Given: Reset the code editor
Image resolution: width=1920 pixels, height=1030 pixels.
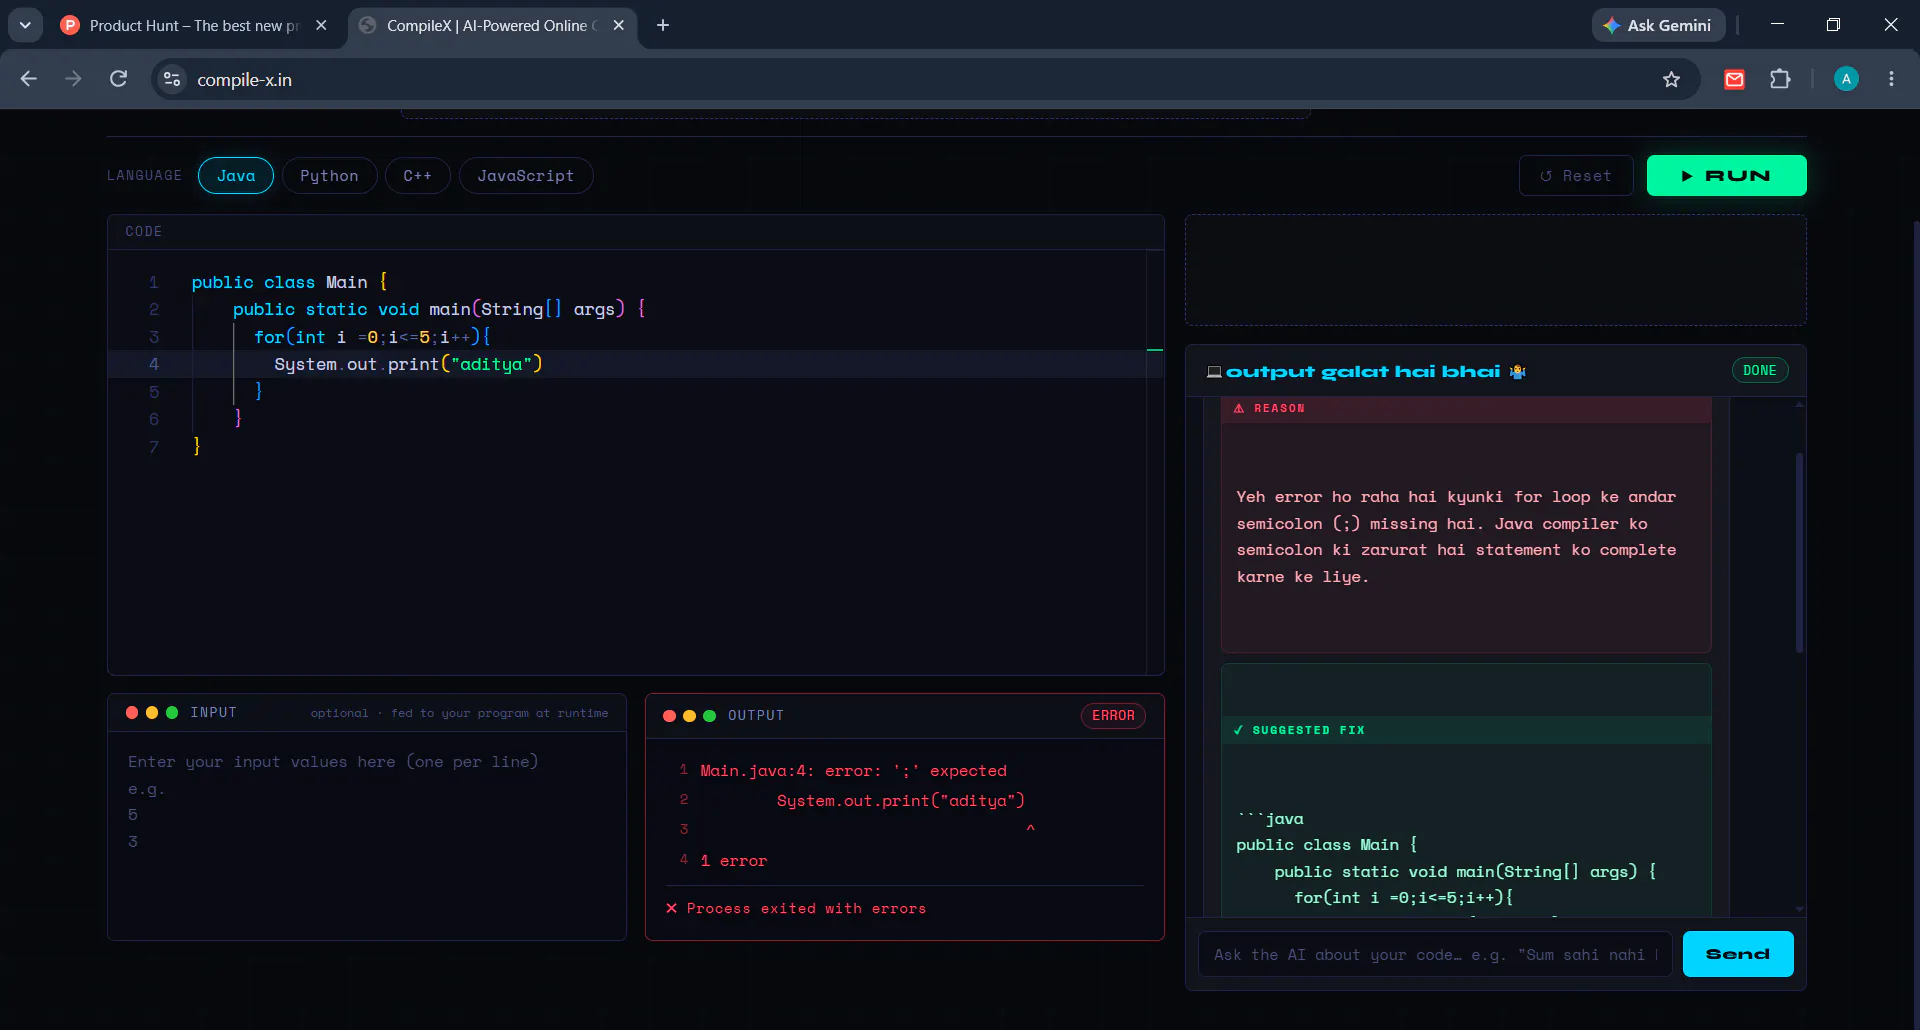Looking at the screenshot, I should 1576,176.
